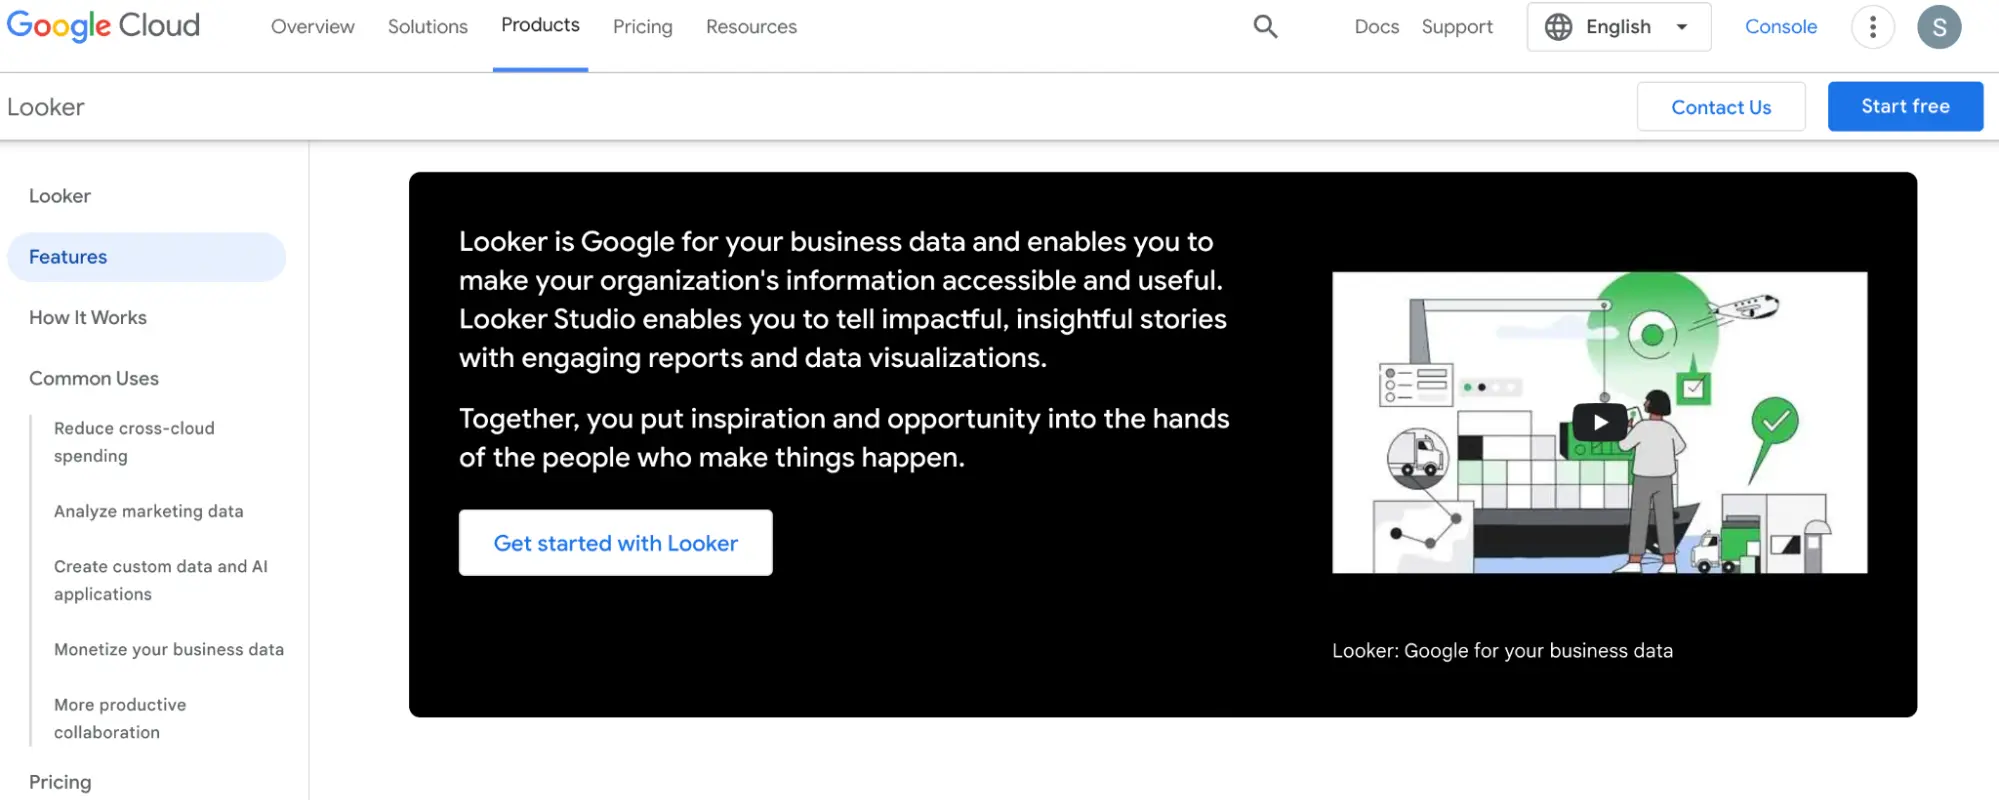Screen dimensions: 1999x801
Task: Click the Contact Us button
Action: pyautogui.click(x=1720, y=106)
